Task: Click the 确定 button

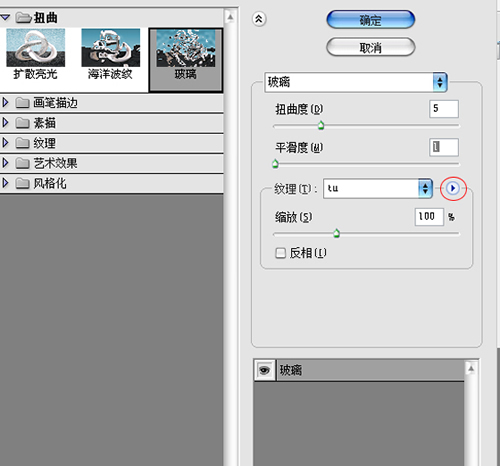Action: 371,20
